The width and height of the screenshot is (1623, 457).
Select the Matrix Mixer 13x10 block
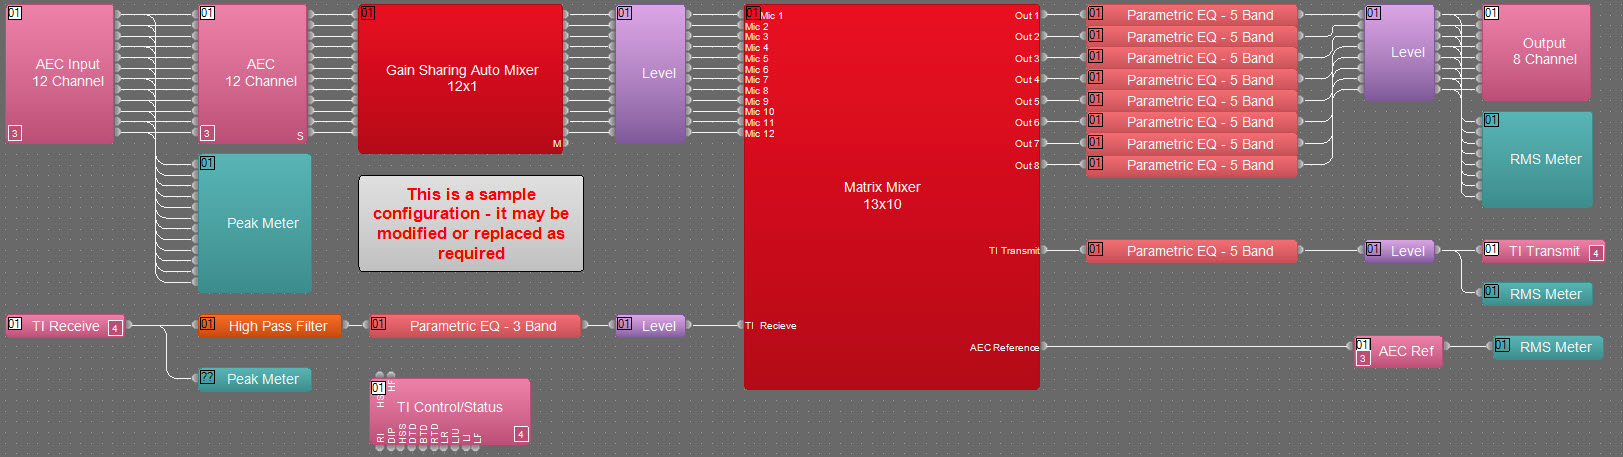pyautogui.click(x=881, y=196)
